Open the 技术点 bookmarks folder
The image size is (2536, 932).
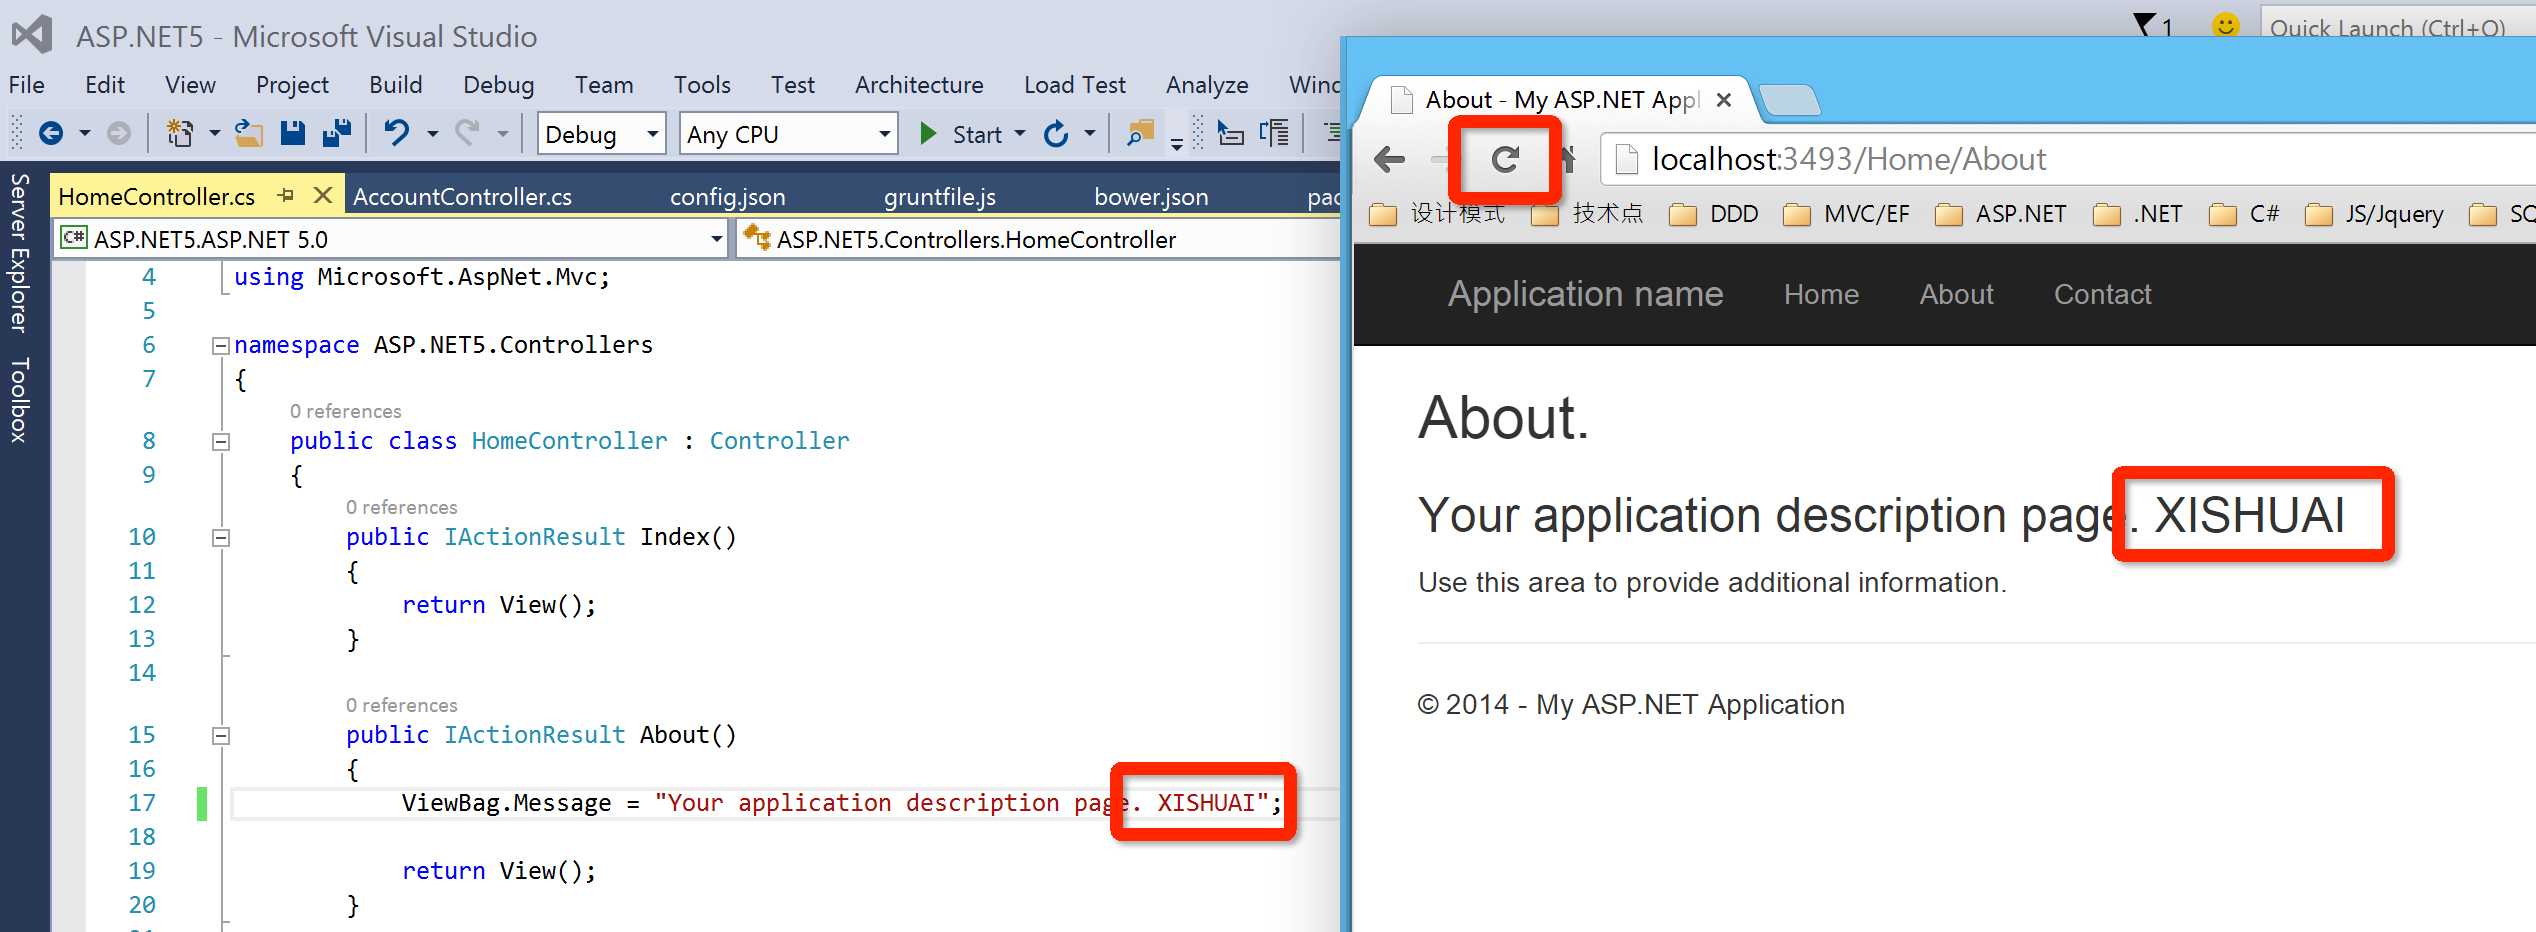coord(1588,214)
